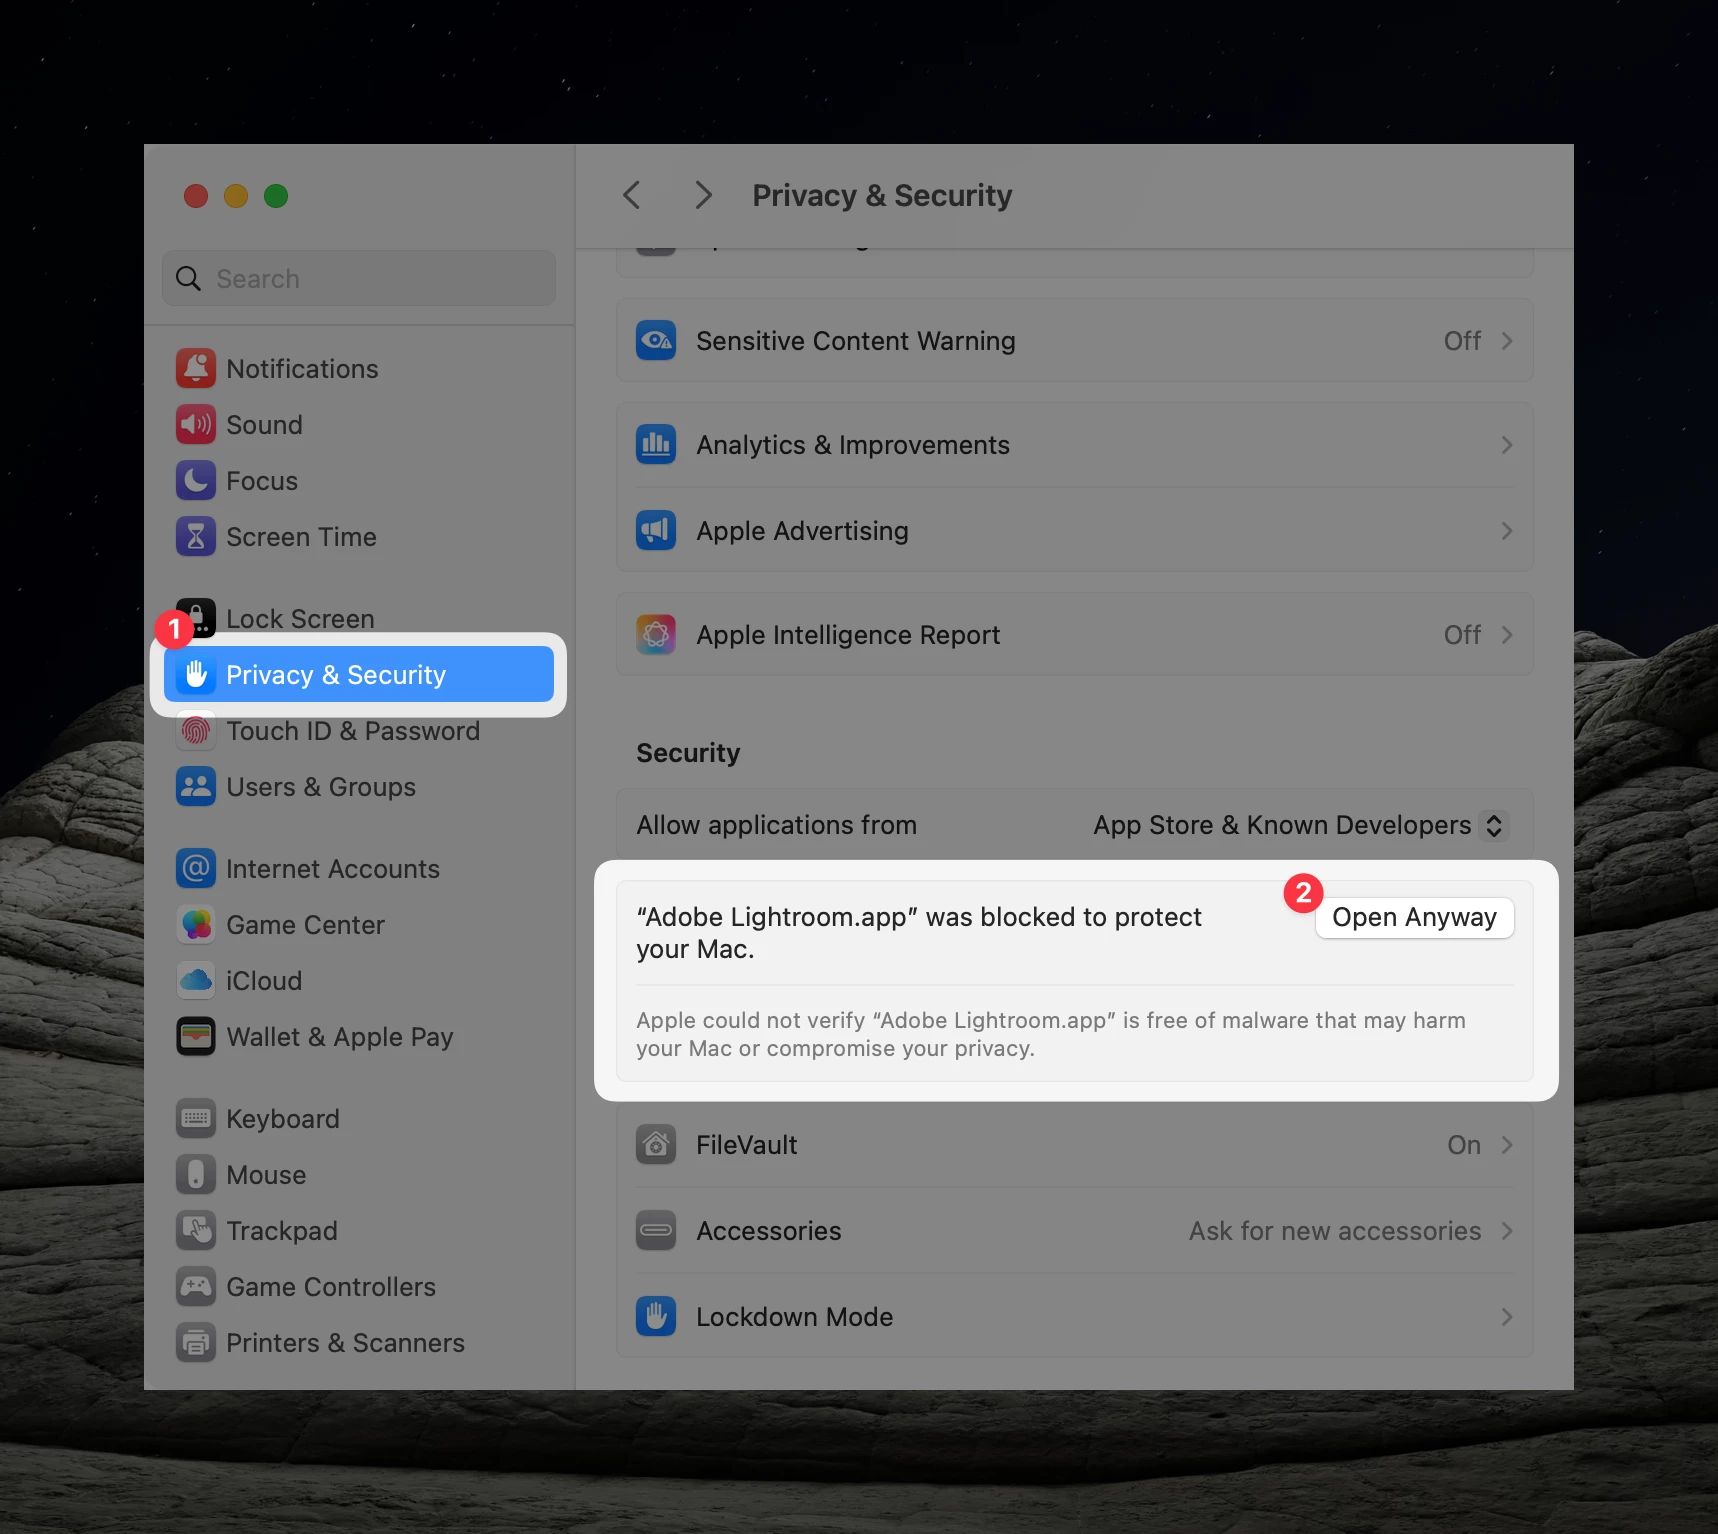Click the FileVault On status text
Image resolution: width=1718 pixels, height=1534 pixels.
pyautogui.click(x=1464, y=1145)
